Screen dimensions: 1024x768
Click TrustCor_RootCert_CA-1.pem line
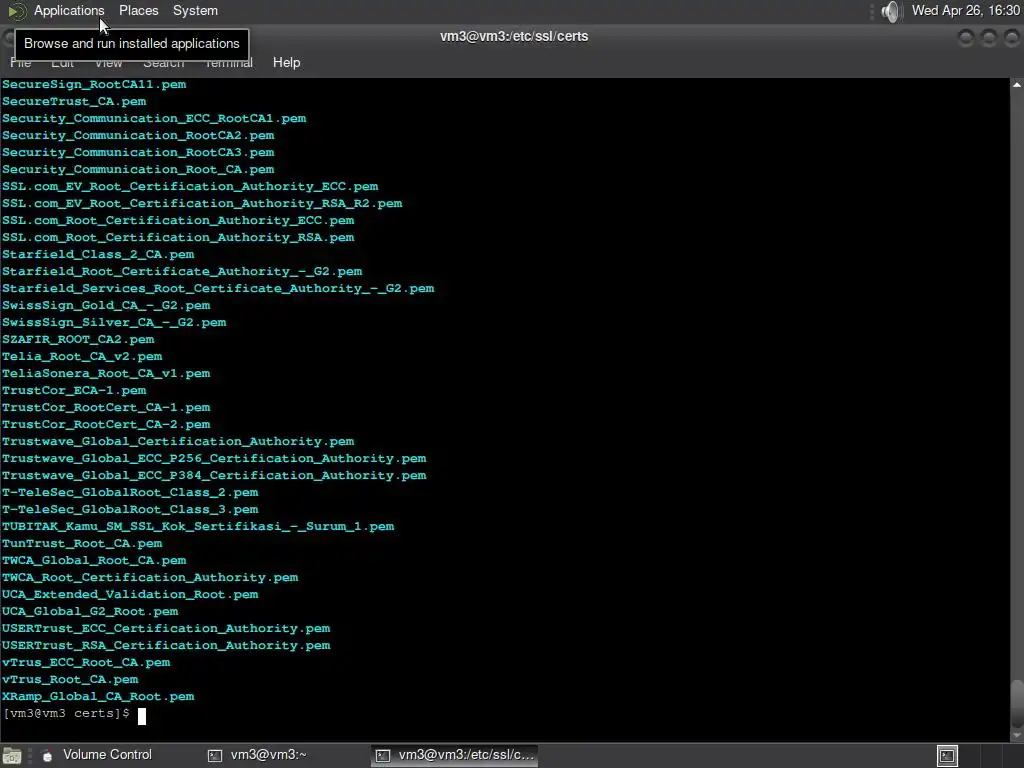coord(106,407)
